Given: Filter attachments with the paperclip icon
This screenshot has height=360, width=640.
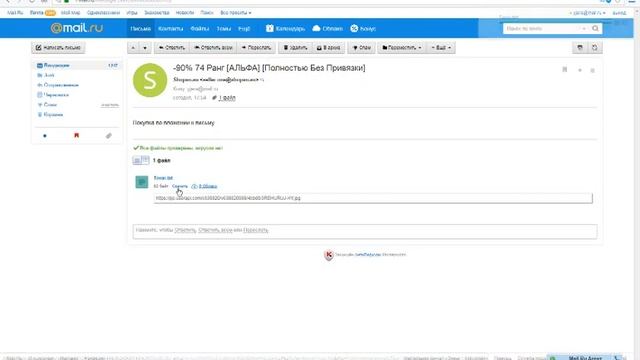Looking at the screenshot, I should click(109, 136).
